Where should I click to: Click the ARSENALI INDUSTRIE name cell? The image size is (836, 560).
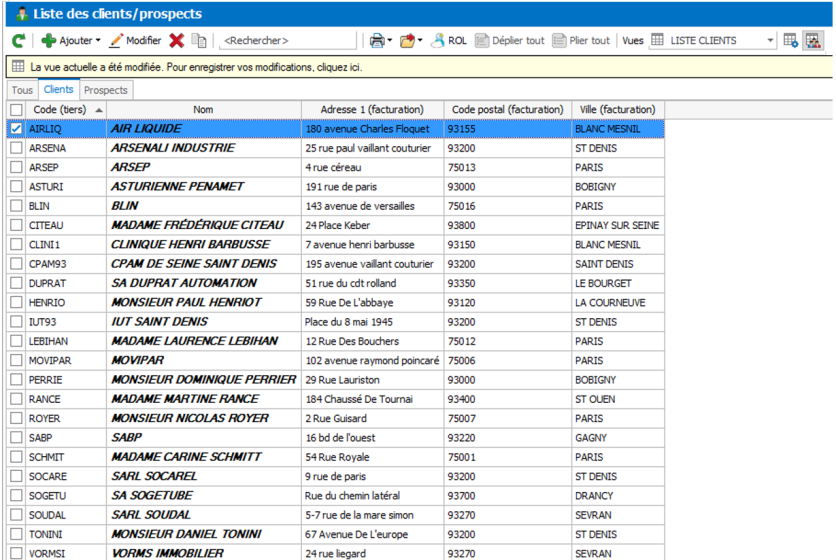click(x=204, y=148)
